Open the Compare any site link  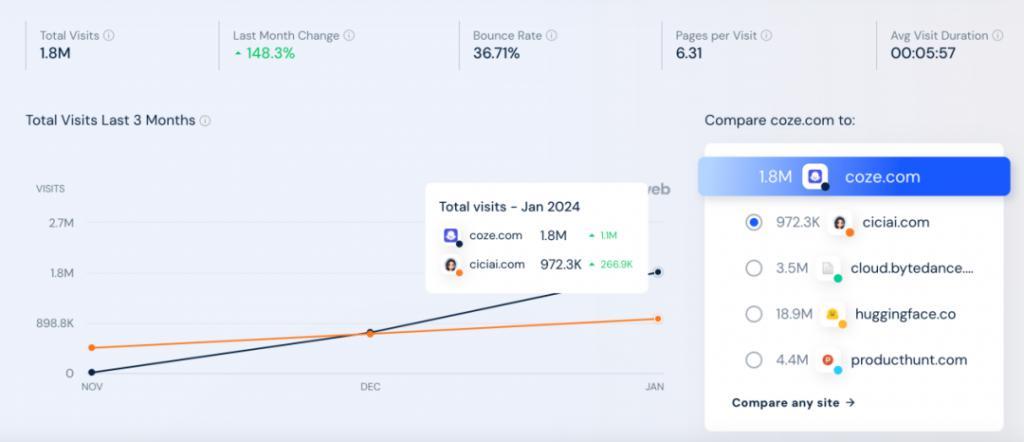click(x=793, y=403)
